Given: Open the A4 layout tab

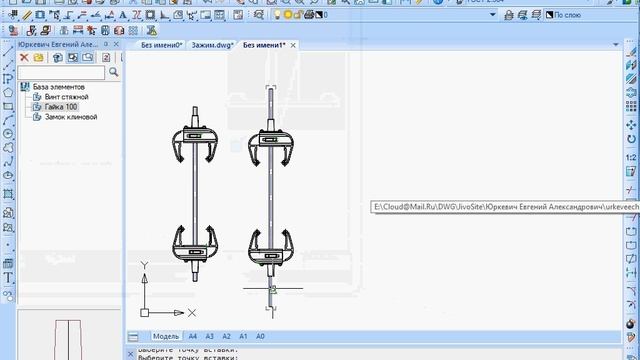Looking at the screenshot, I should click(x=193, y=336).
